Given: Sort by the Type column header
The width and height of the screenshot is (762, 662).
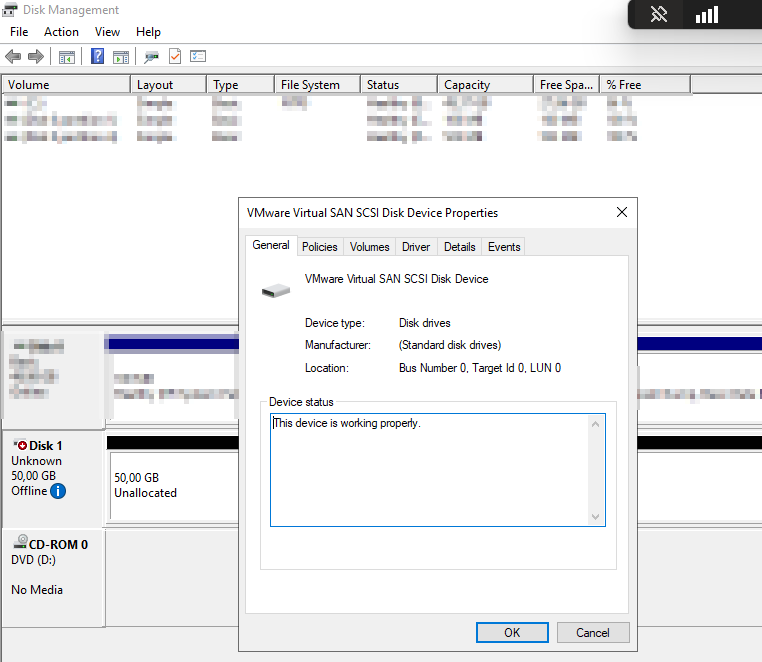Looking at the screenshot, I should [241, 85].
